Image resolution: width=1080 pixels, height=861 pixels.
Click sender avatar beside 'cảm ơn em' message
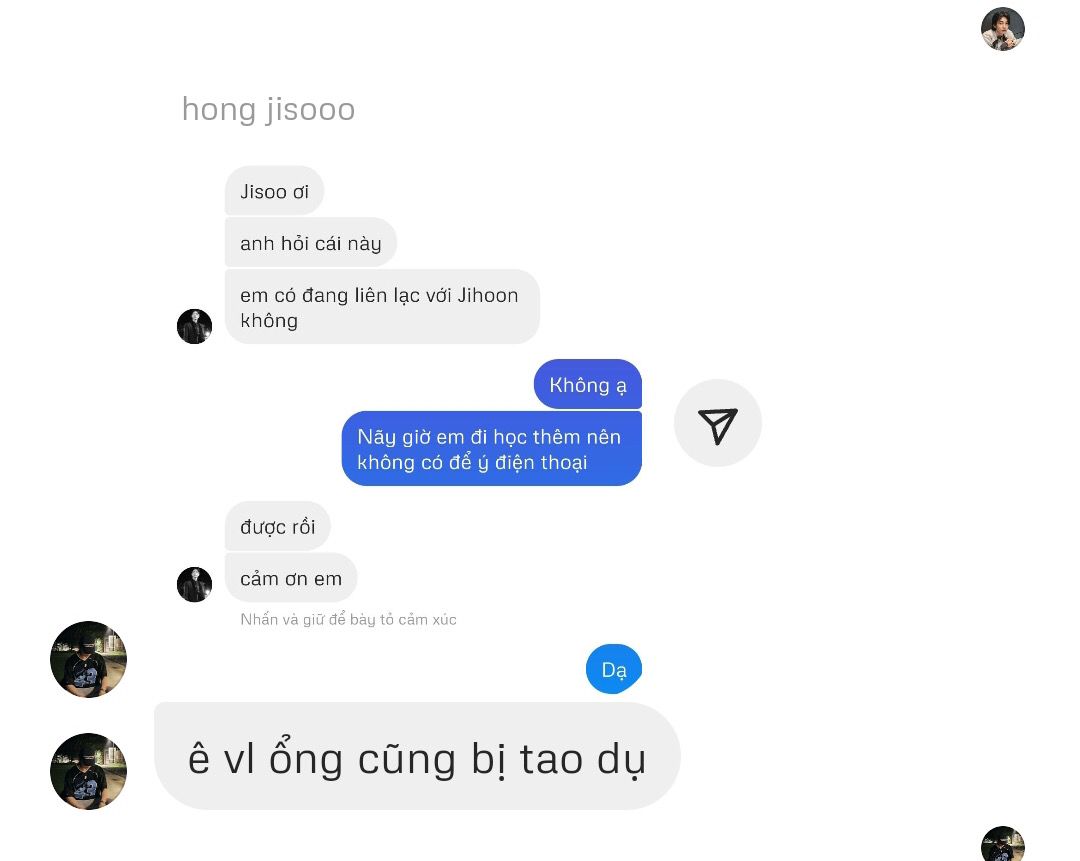(x=194, y=584)
